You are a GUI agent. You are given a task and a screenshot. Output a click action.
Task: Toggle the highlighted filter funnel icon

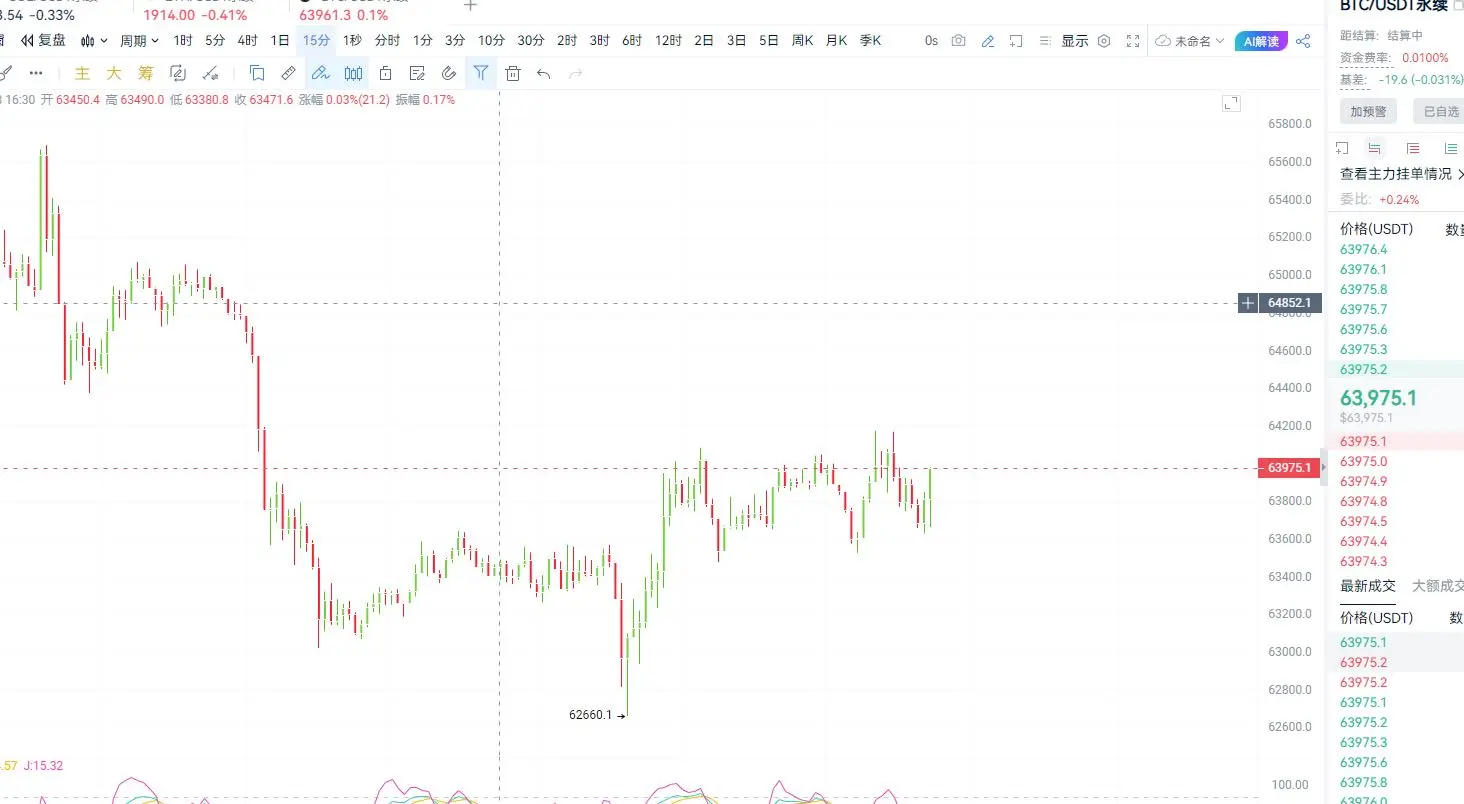[481, 73]
